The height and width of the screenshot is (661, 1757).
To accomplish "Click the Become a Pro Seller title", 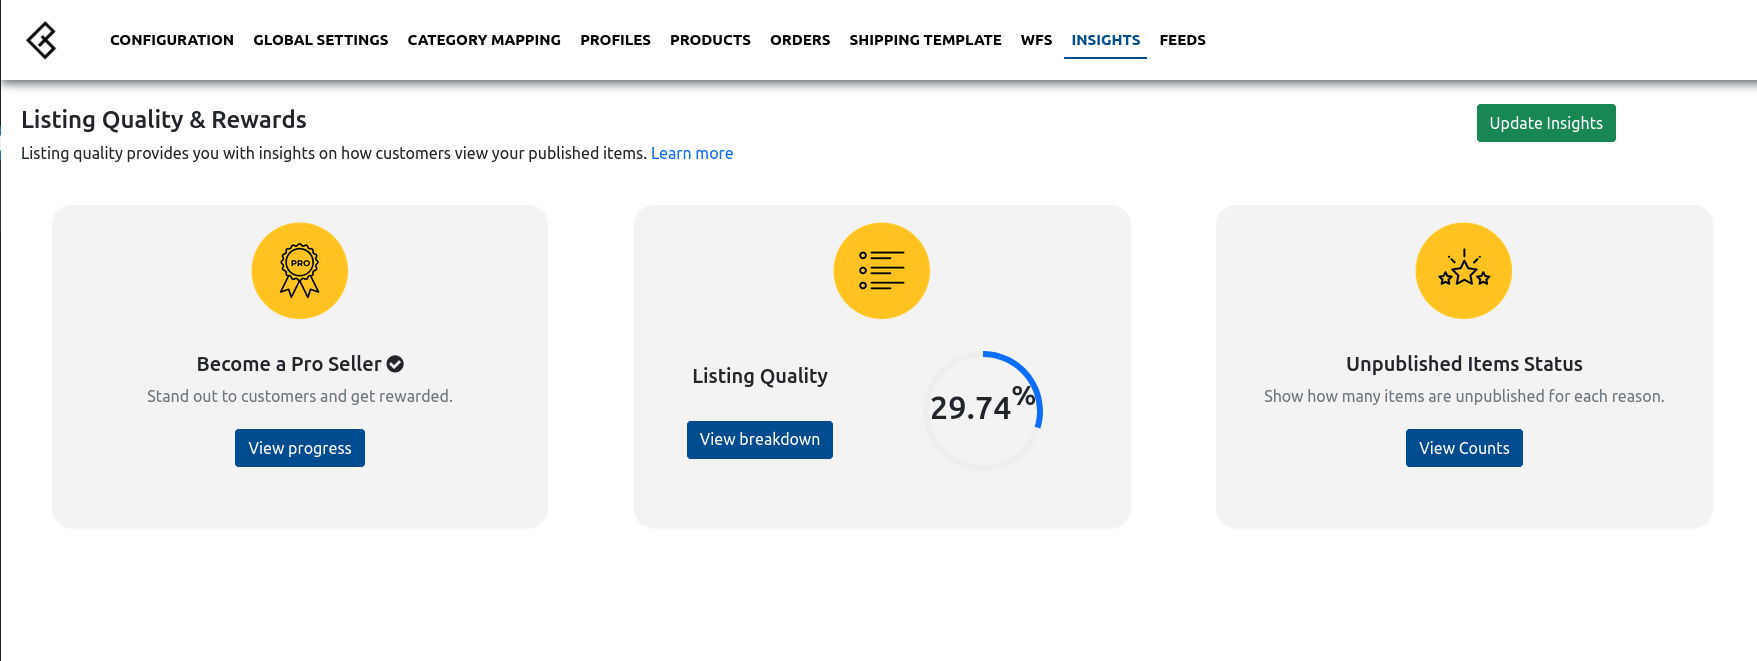I will (x=289, y=364).
